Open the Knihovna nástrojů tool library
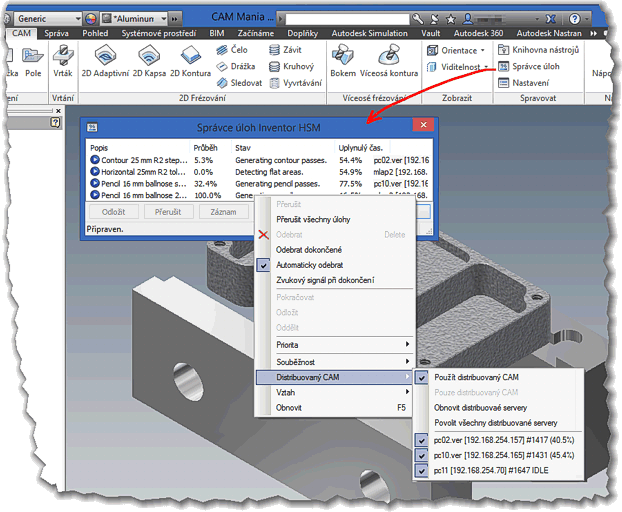Viewport: 622px width, 512px height. click(538, 50)
